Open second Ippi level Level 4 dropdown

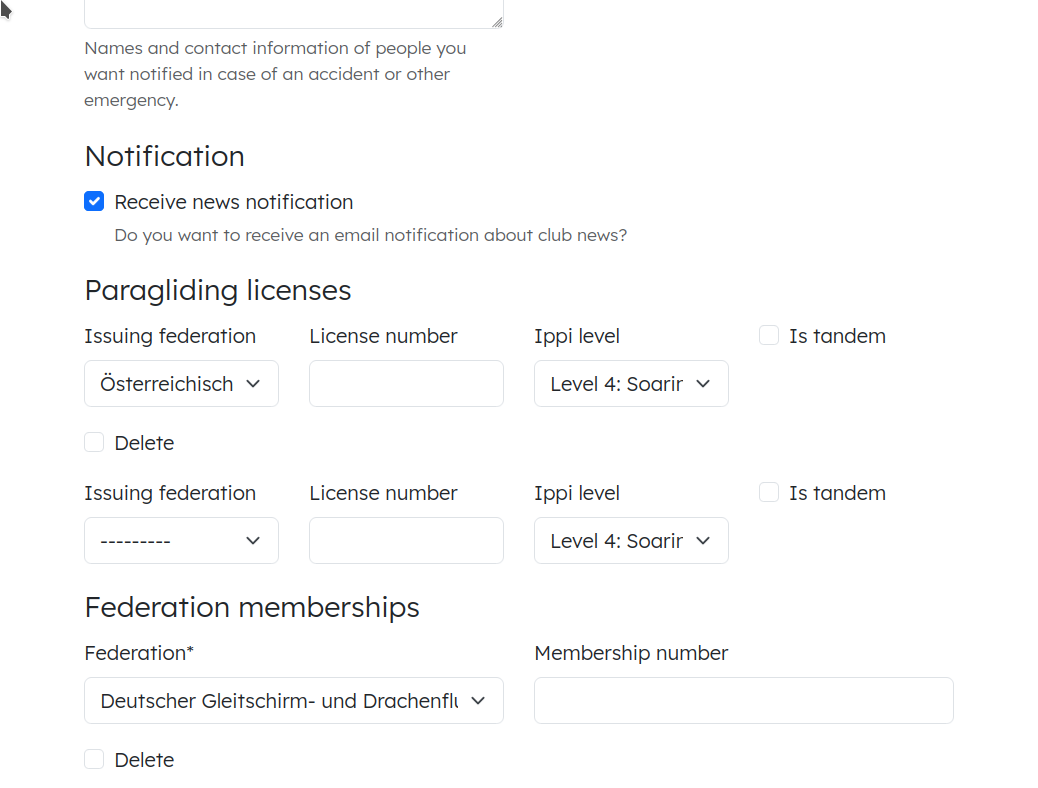click(632, 540)
